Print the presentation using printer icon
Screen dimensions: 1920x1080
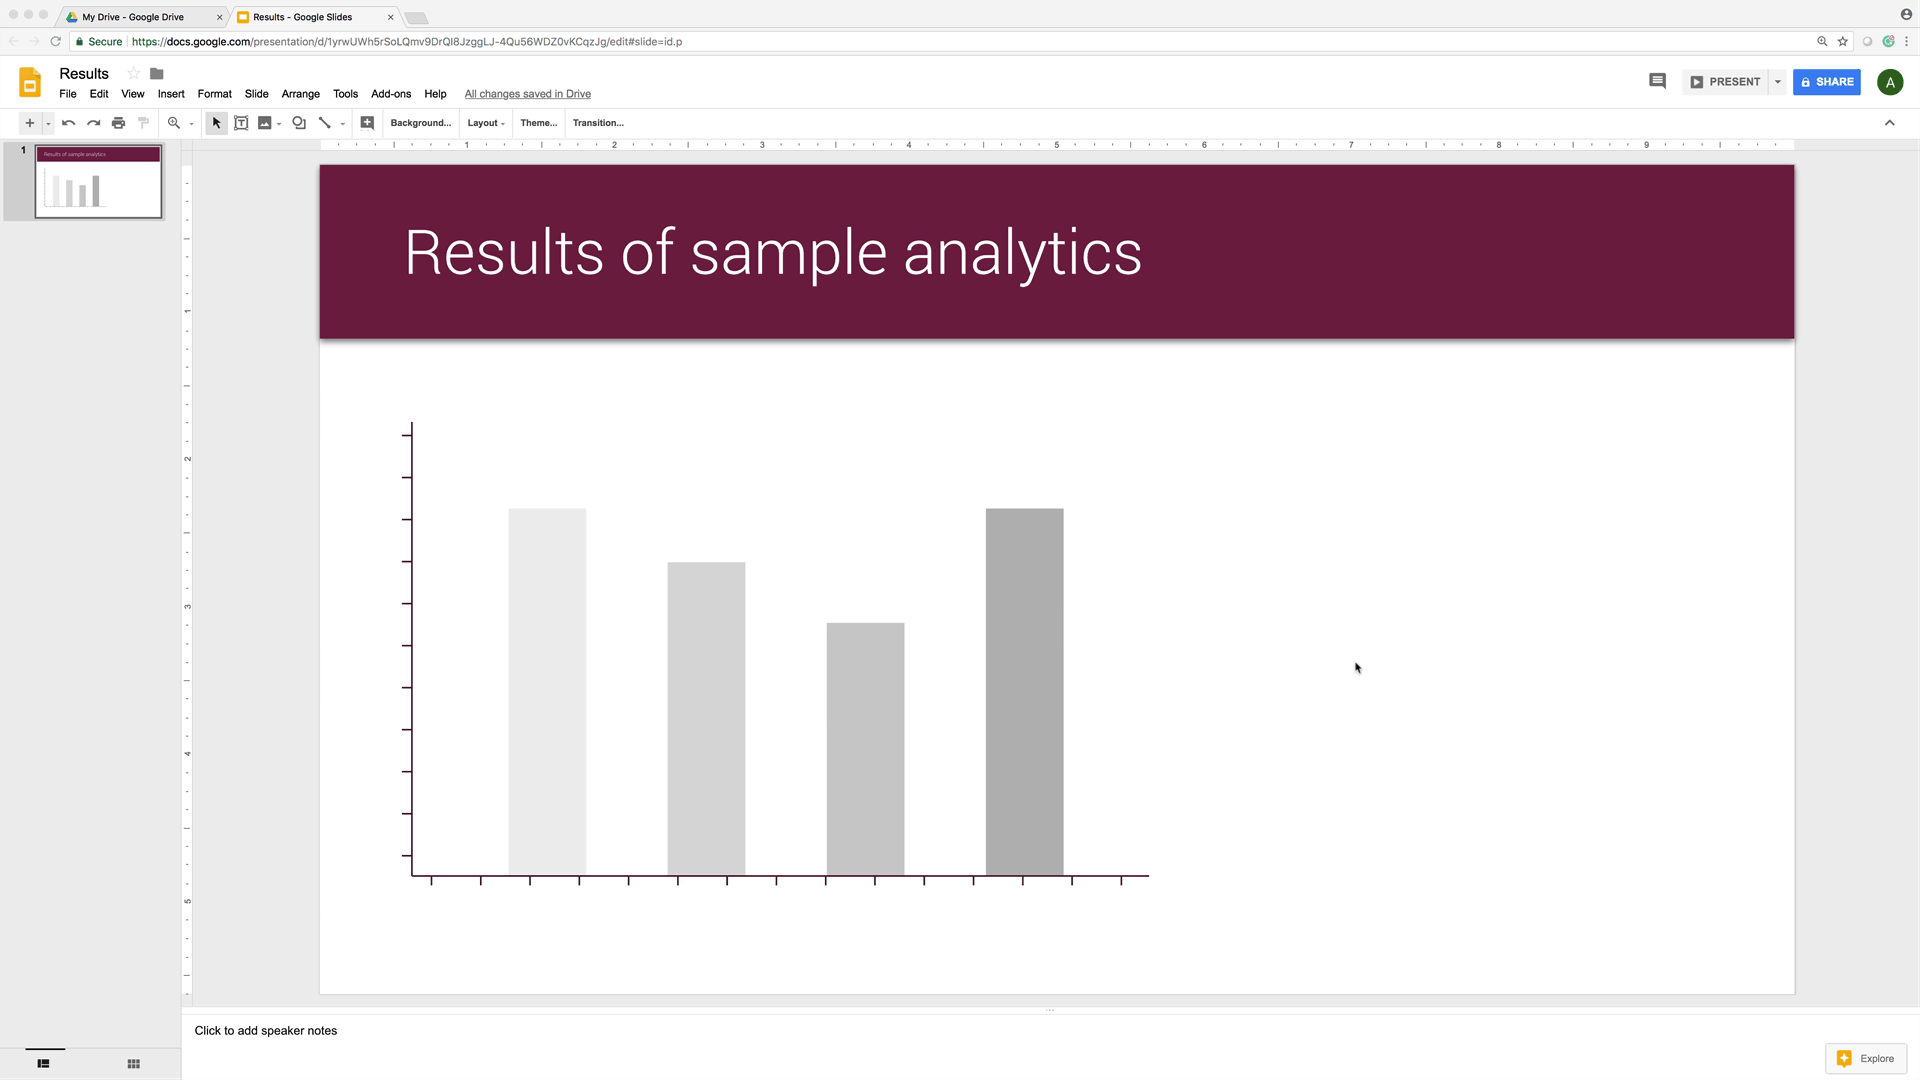[118, 123]
